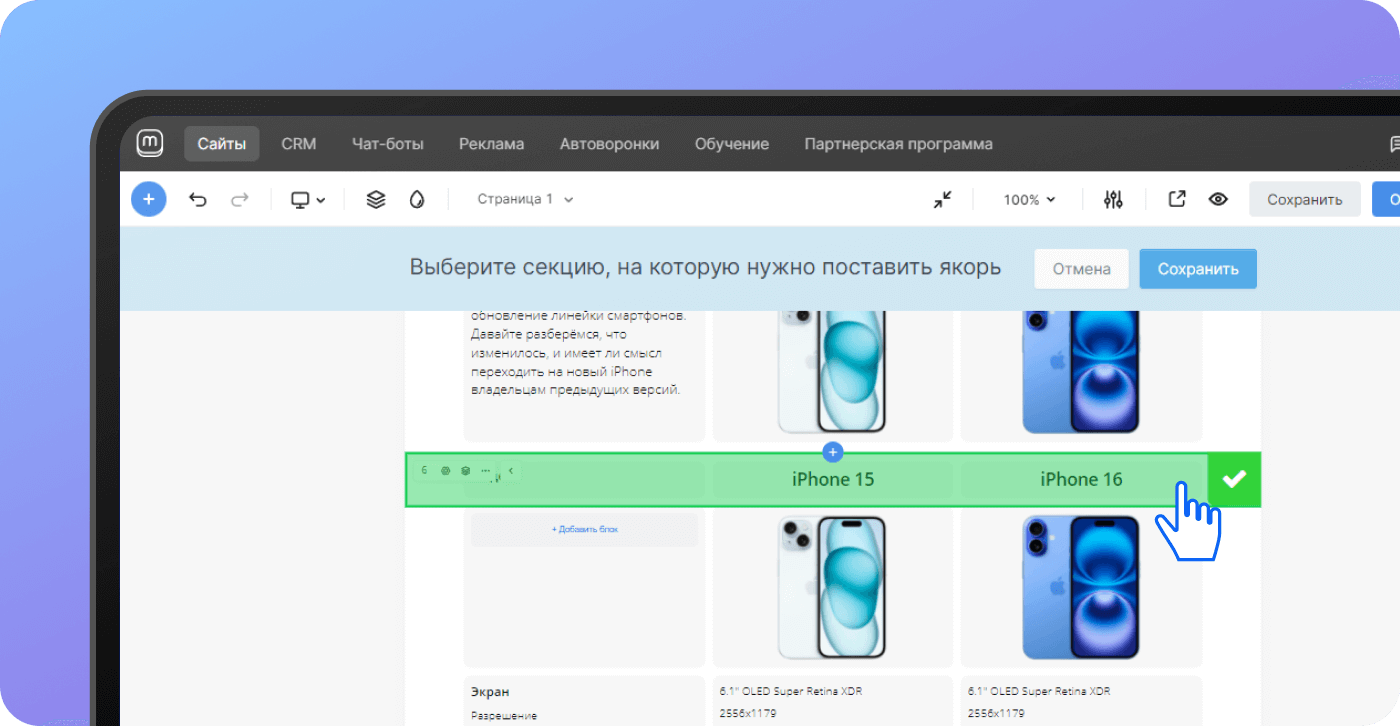Open the CRM tab
The image size is (1400, 726).
pyautogui.click(x=299, y=144)
